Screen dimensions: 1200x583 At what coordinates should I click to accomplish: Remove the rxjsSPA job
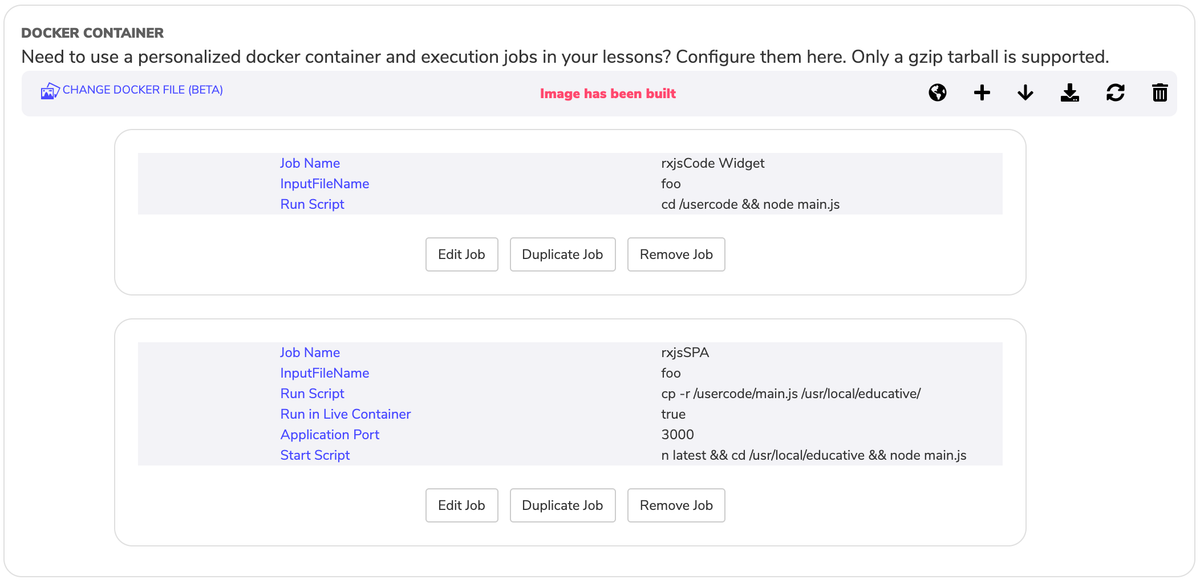coord(676,505)
